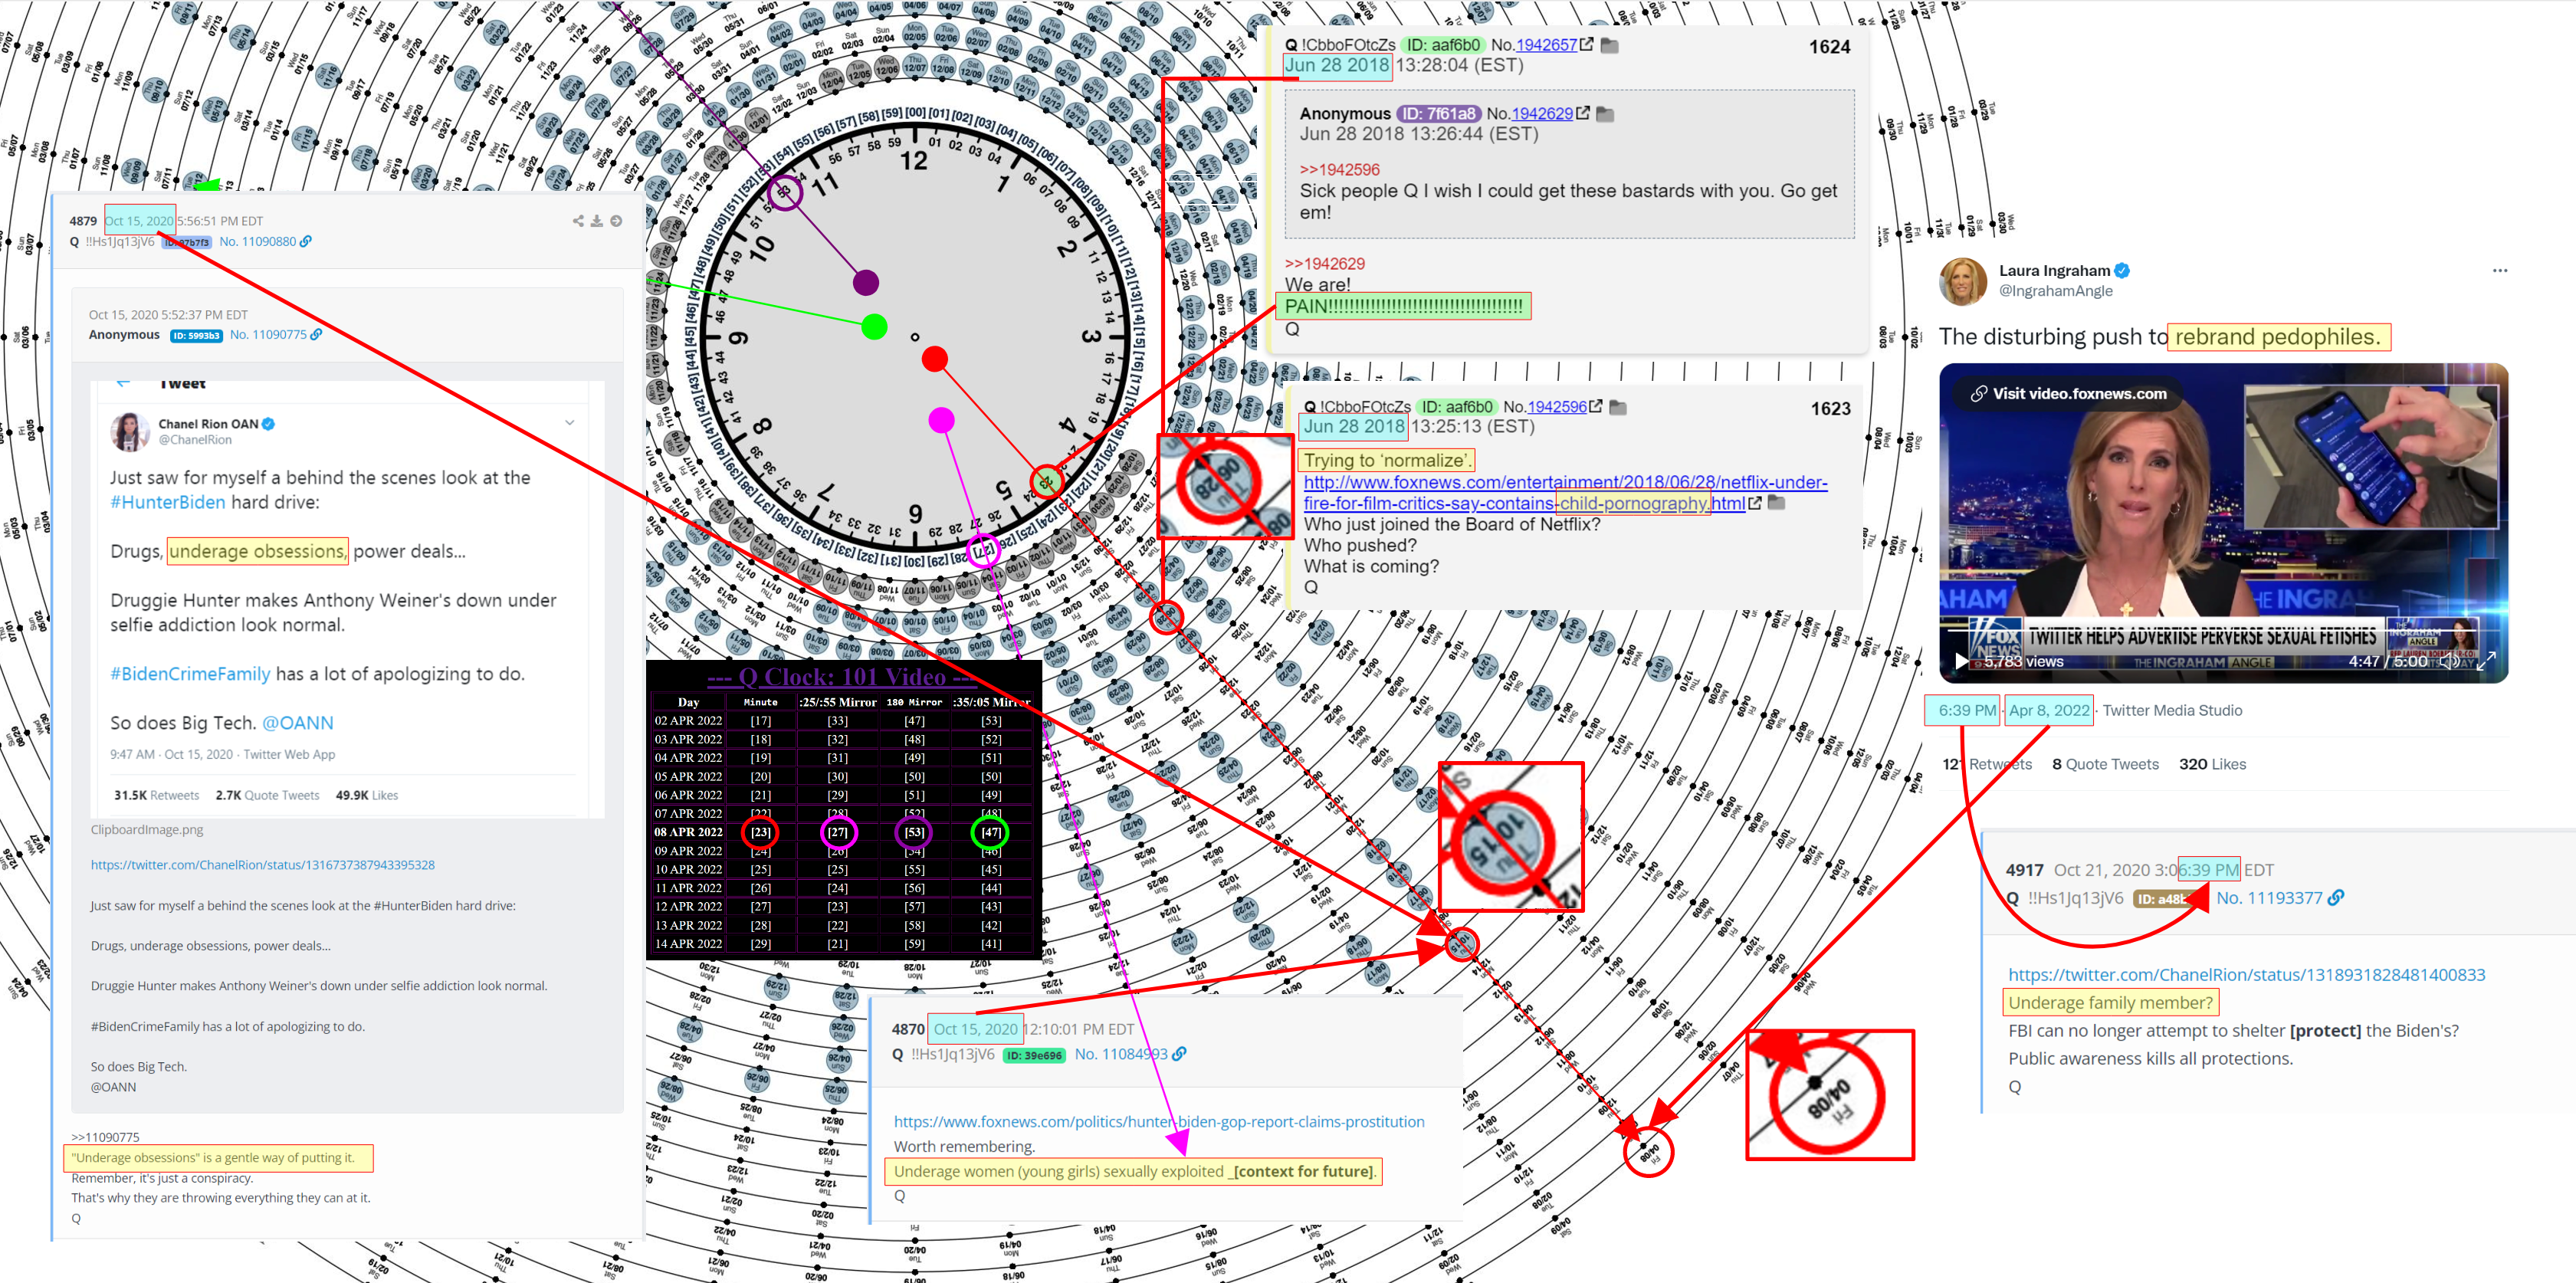Click the volume icon on the tweet video
This screenshot has width=2576, height=1283.
2449,661
